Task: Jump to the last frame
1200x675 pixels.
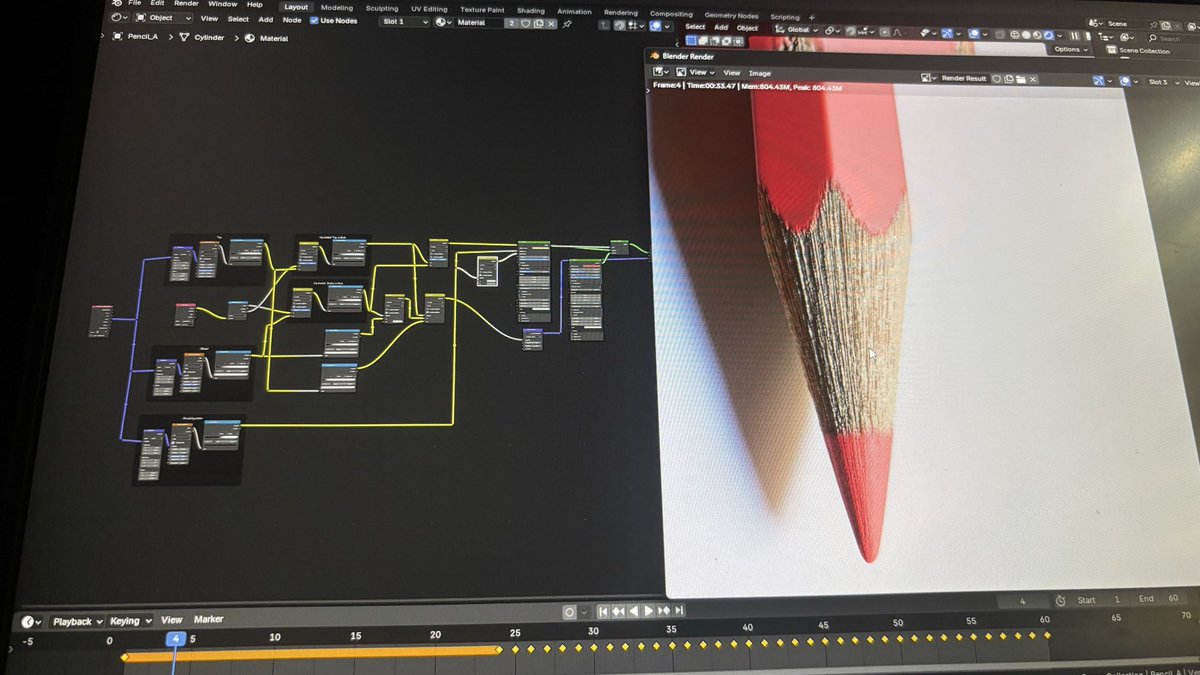Action: [x=679, y=610]
